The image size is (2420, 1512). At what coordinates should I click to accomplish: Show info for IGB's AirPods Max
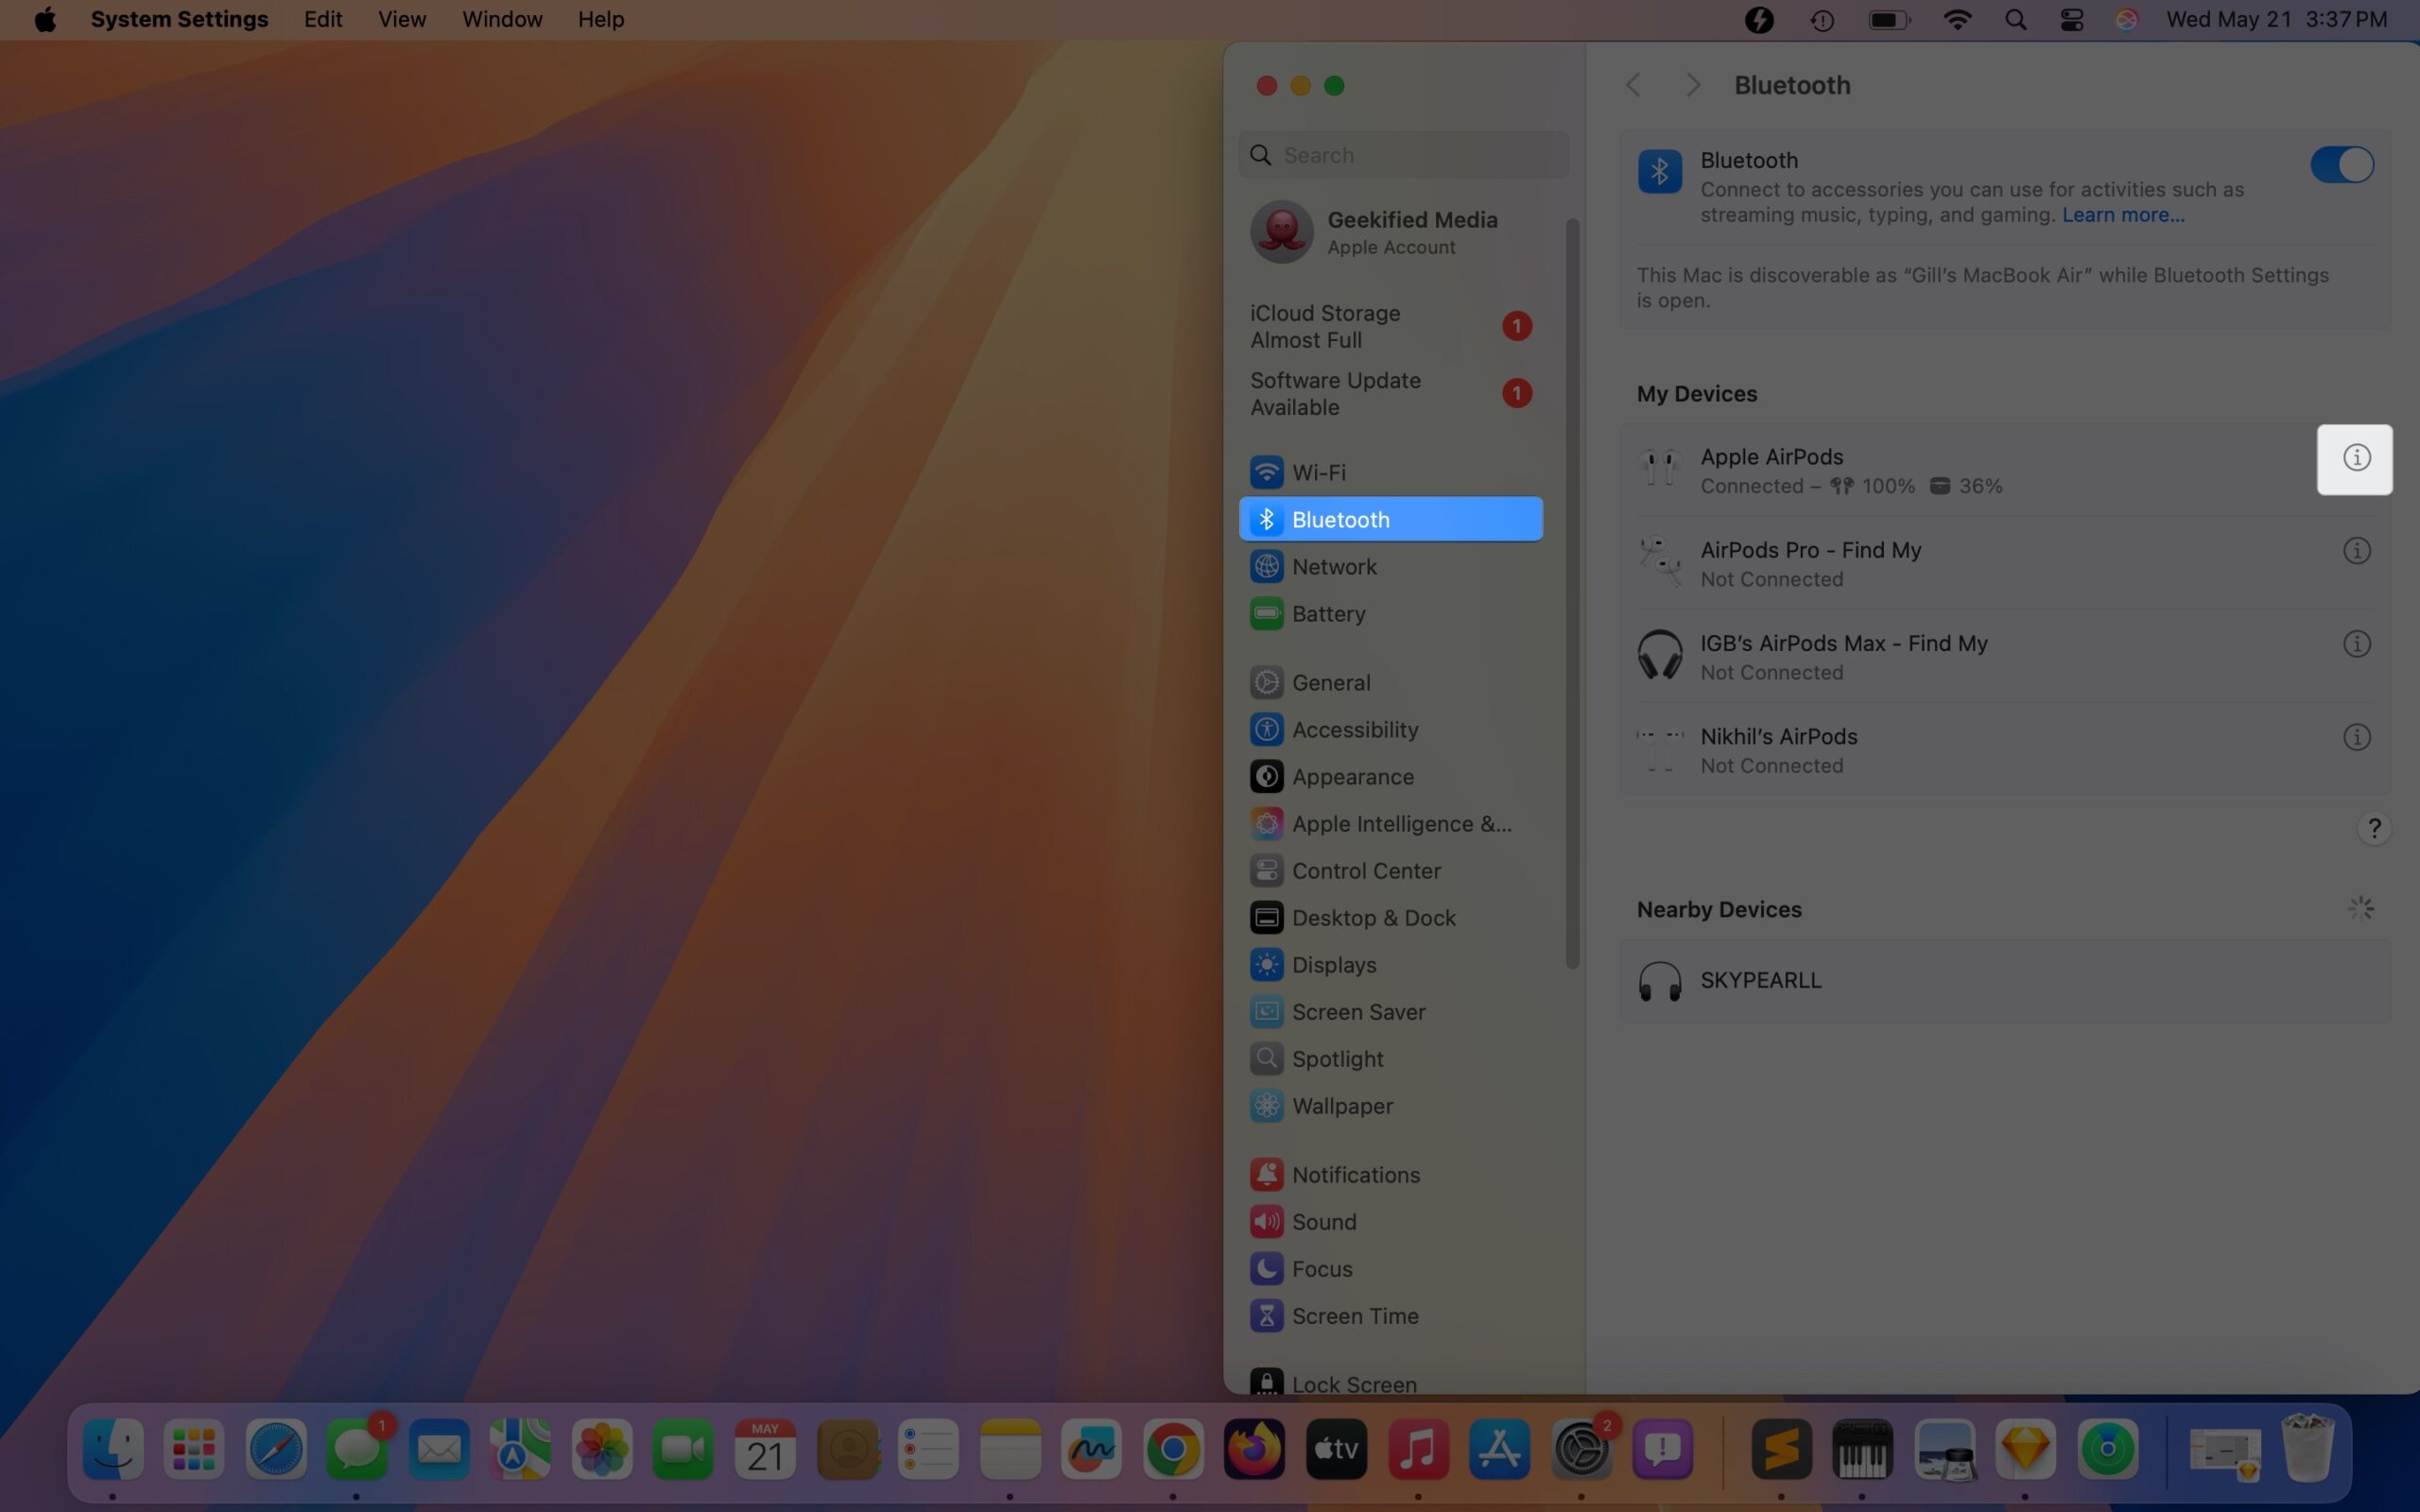point(2357,643)
